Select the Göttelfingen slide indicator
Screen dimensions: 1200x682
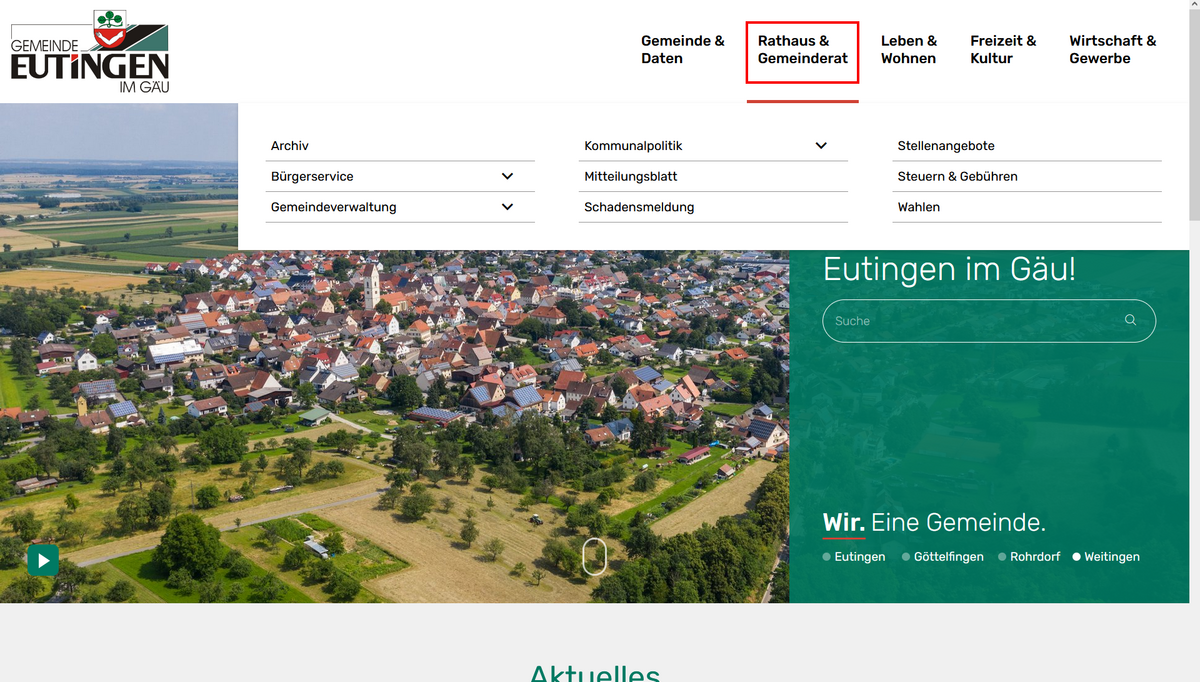coord(943,557)
